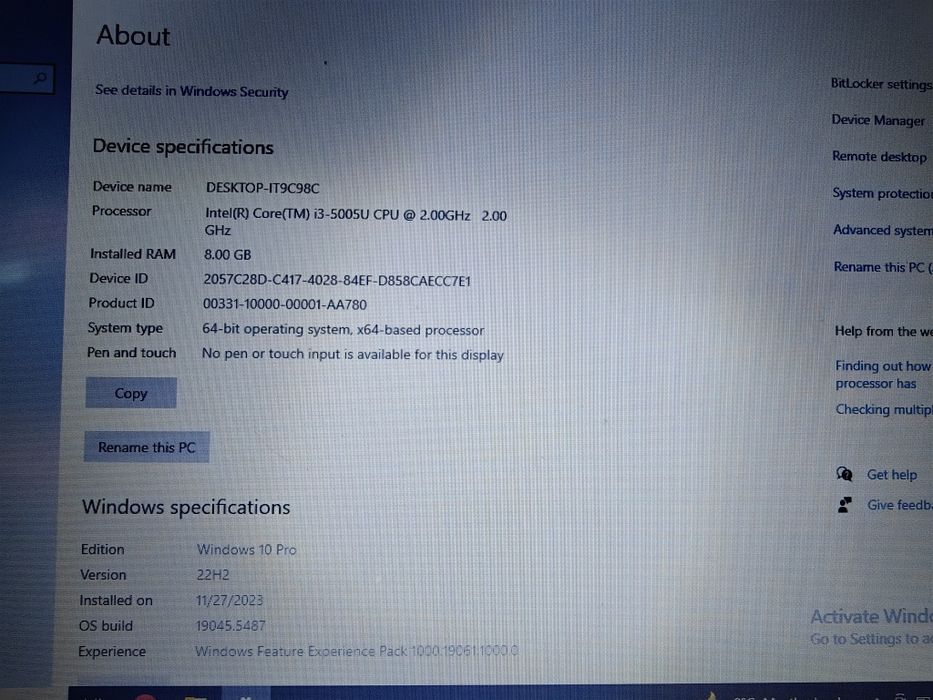This screenshot has height=700, width=933.
Task: Click the Edition label
Action: pyautogui.click(x=102, y=549)
